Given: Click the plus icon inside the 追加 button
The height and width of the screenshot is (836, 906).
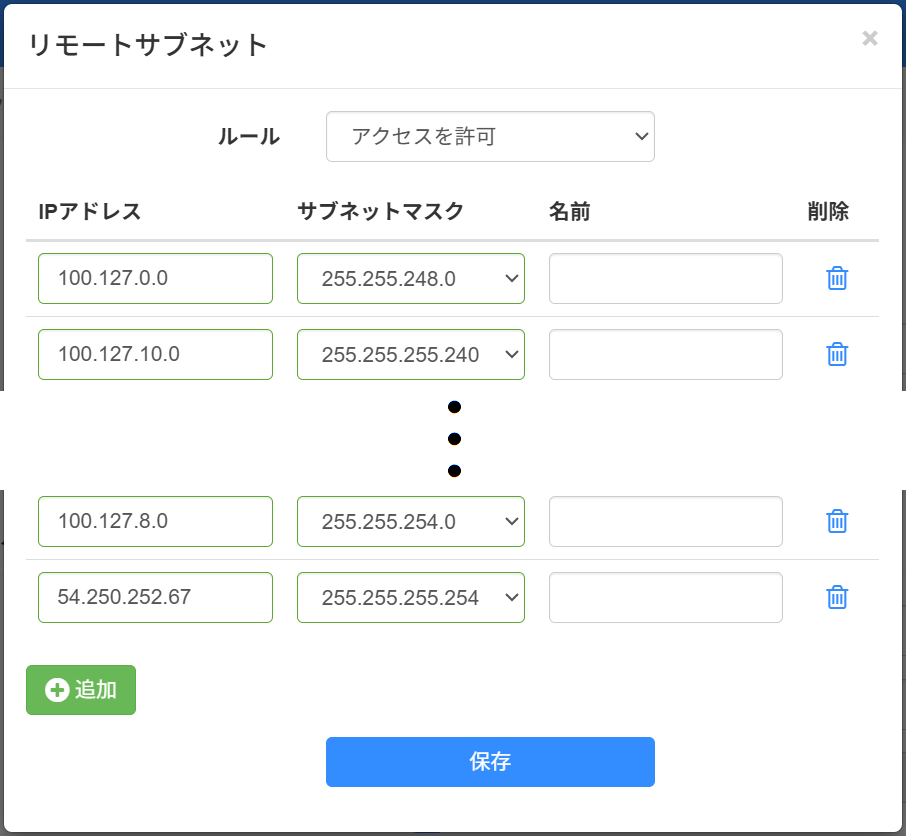Looking at the screenshot, I should point(56,690).
